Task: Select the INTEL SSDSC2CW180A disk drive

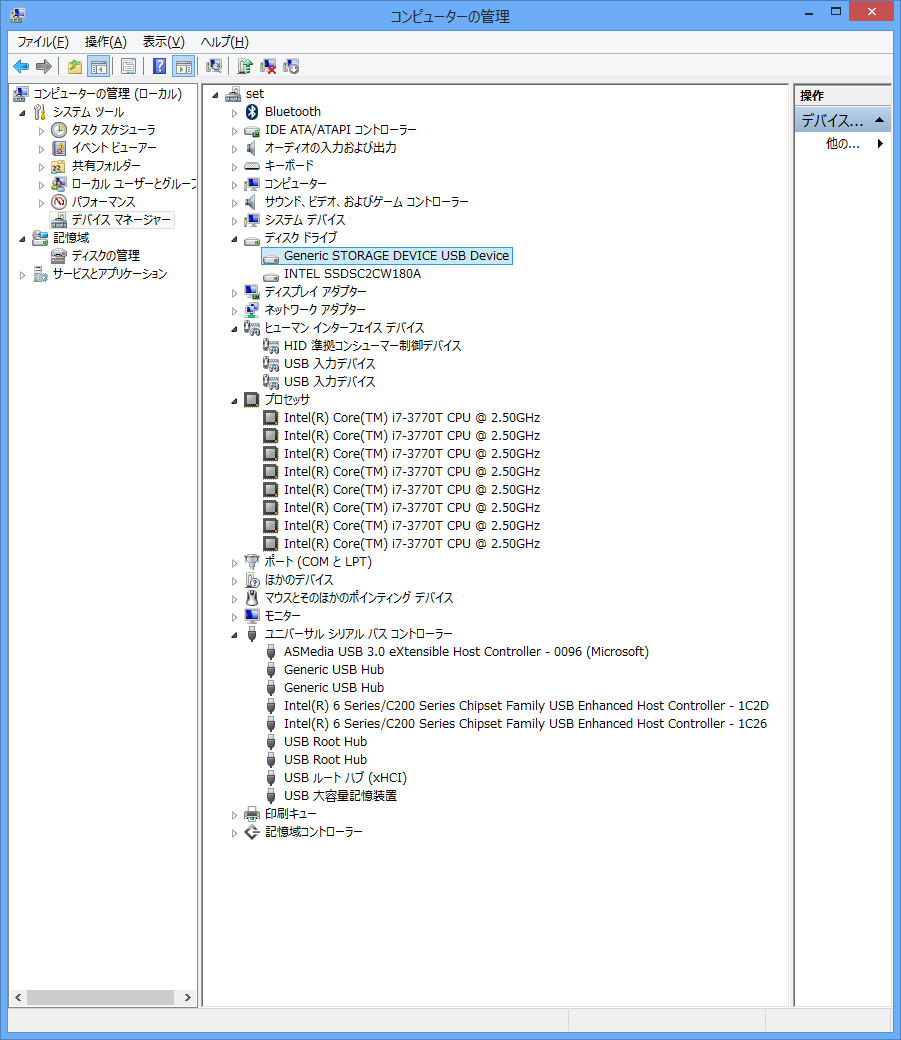Action: [352, 274]
